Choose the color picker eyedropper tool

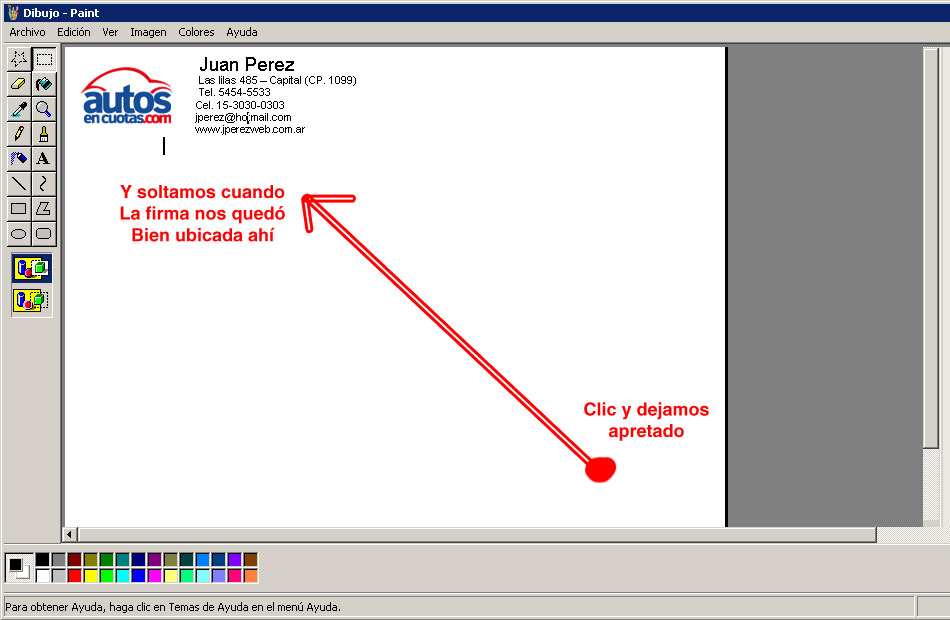tap(18, 108)
